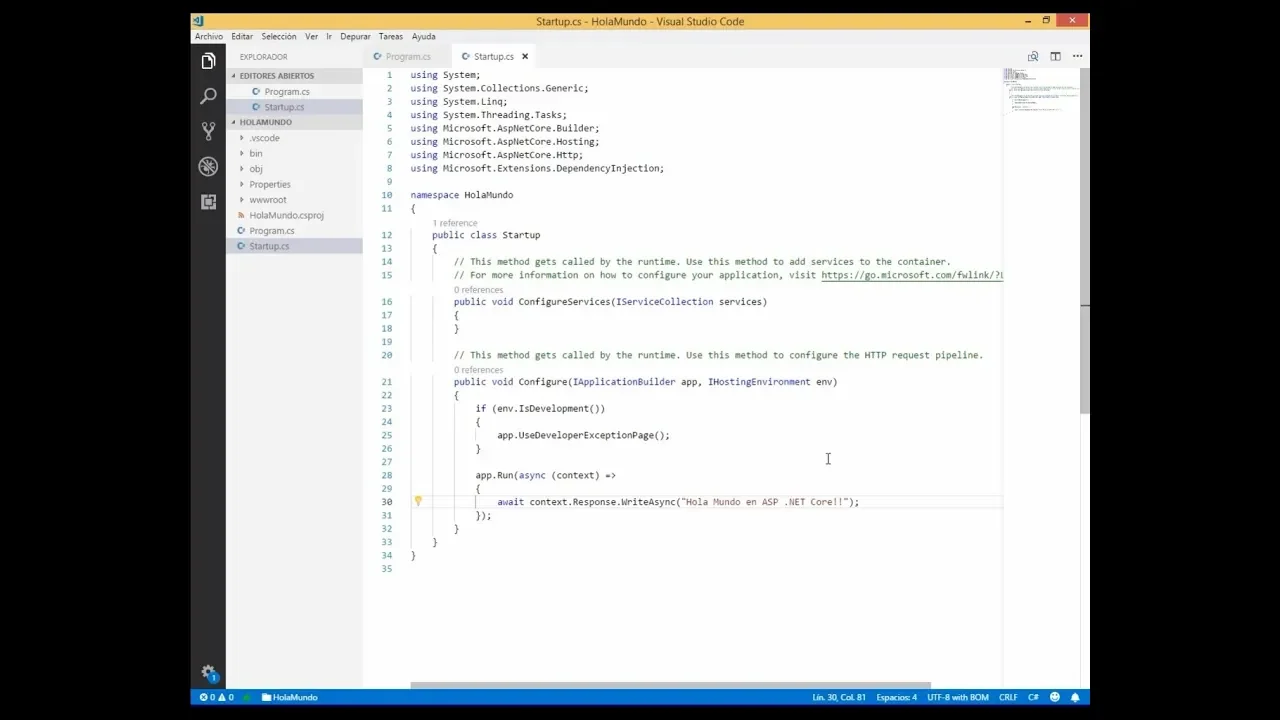This screenshot has width=1280, height=720.
Task: Open the Selección menu
Action: tap(279, 36)
